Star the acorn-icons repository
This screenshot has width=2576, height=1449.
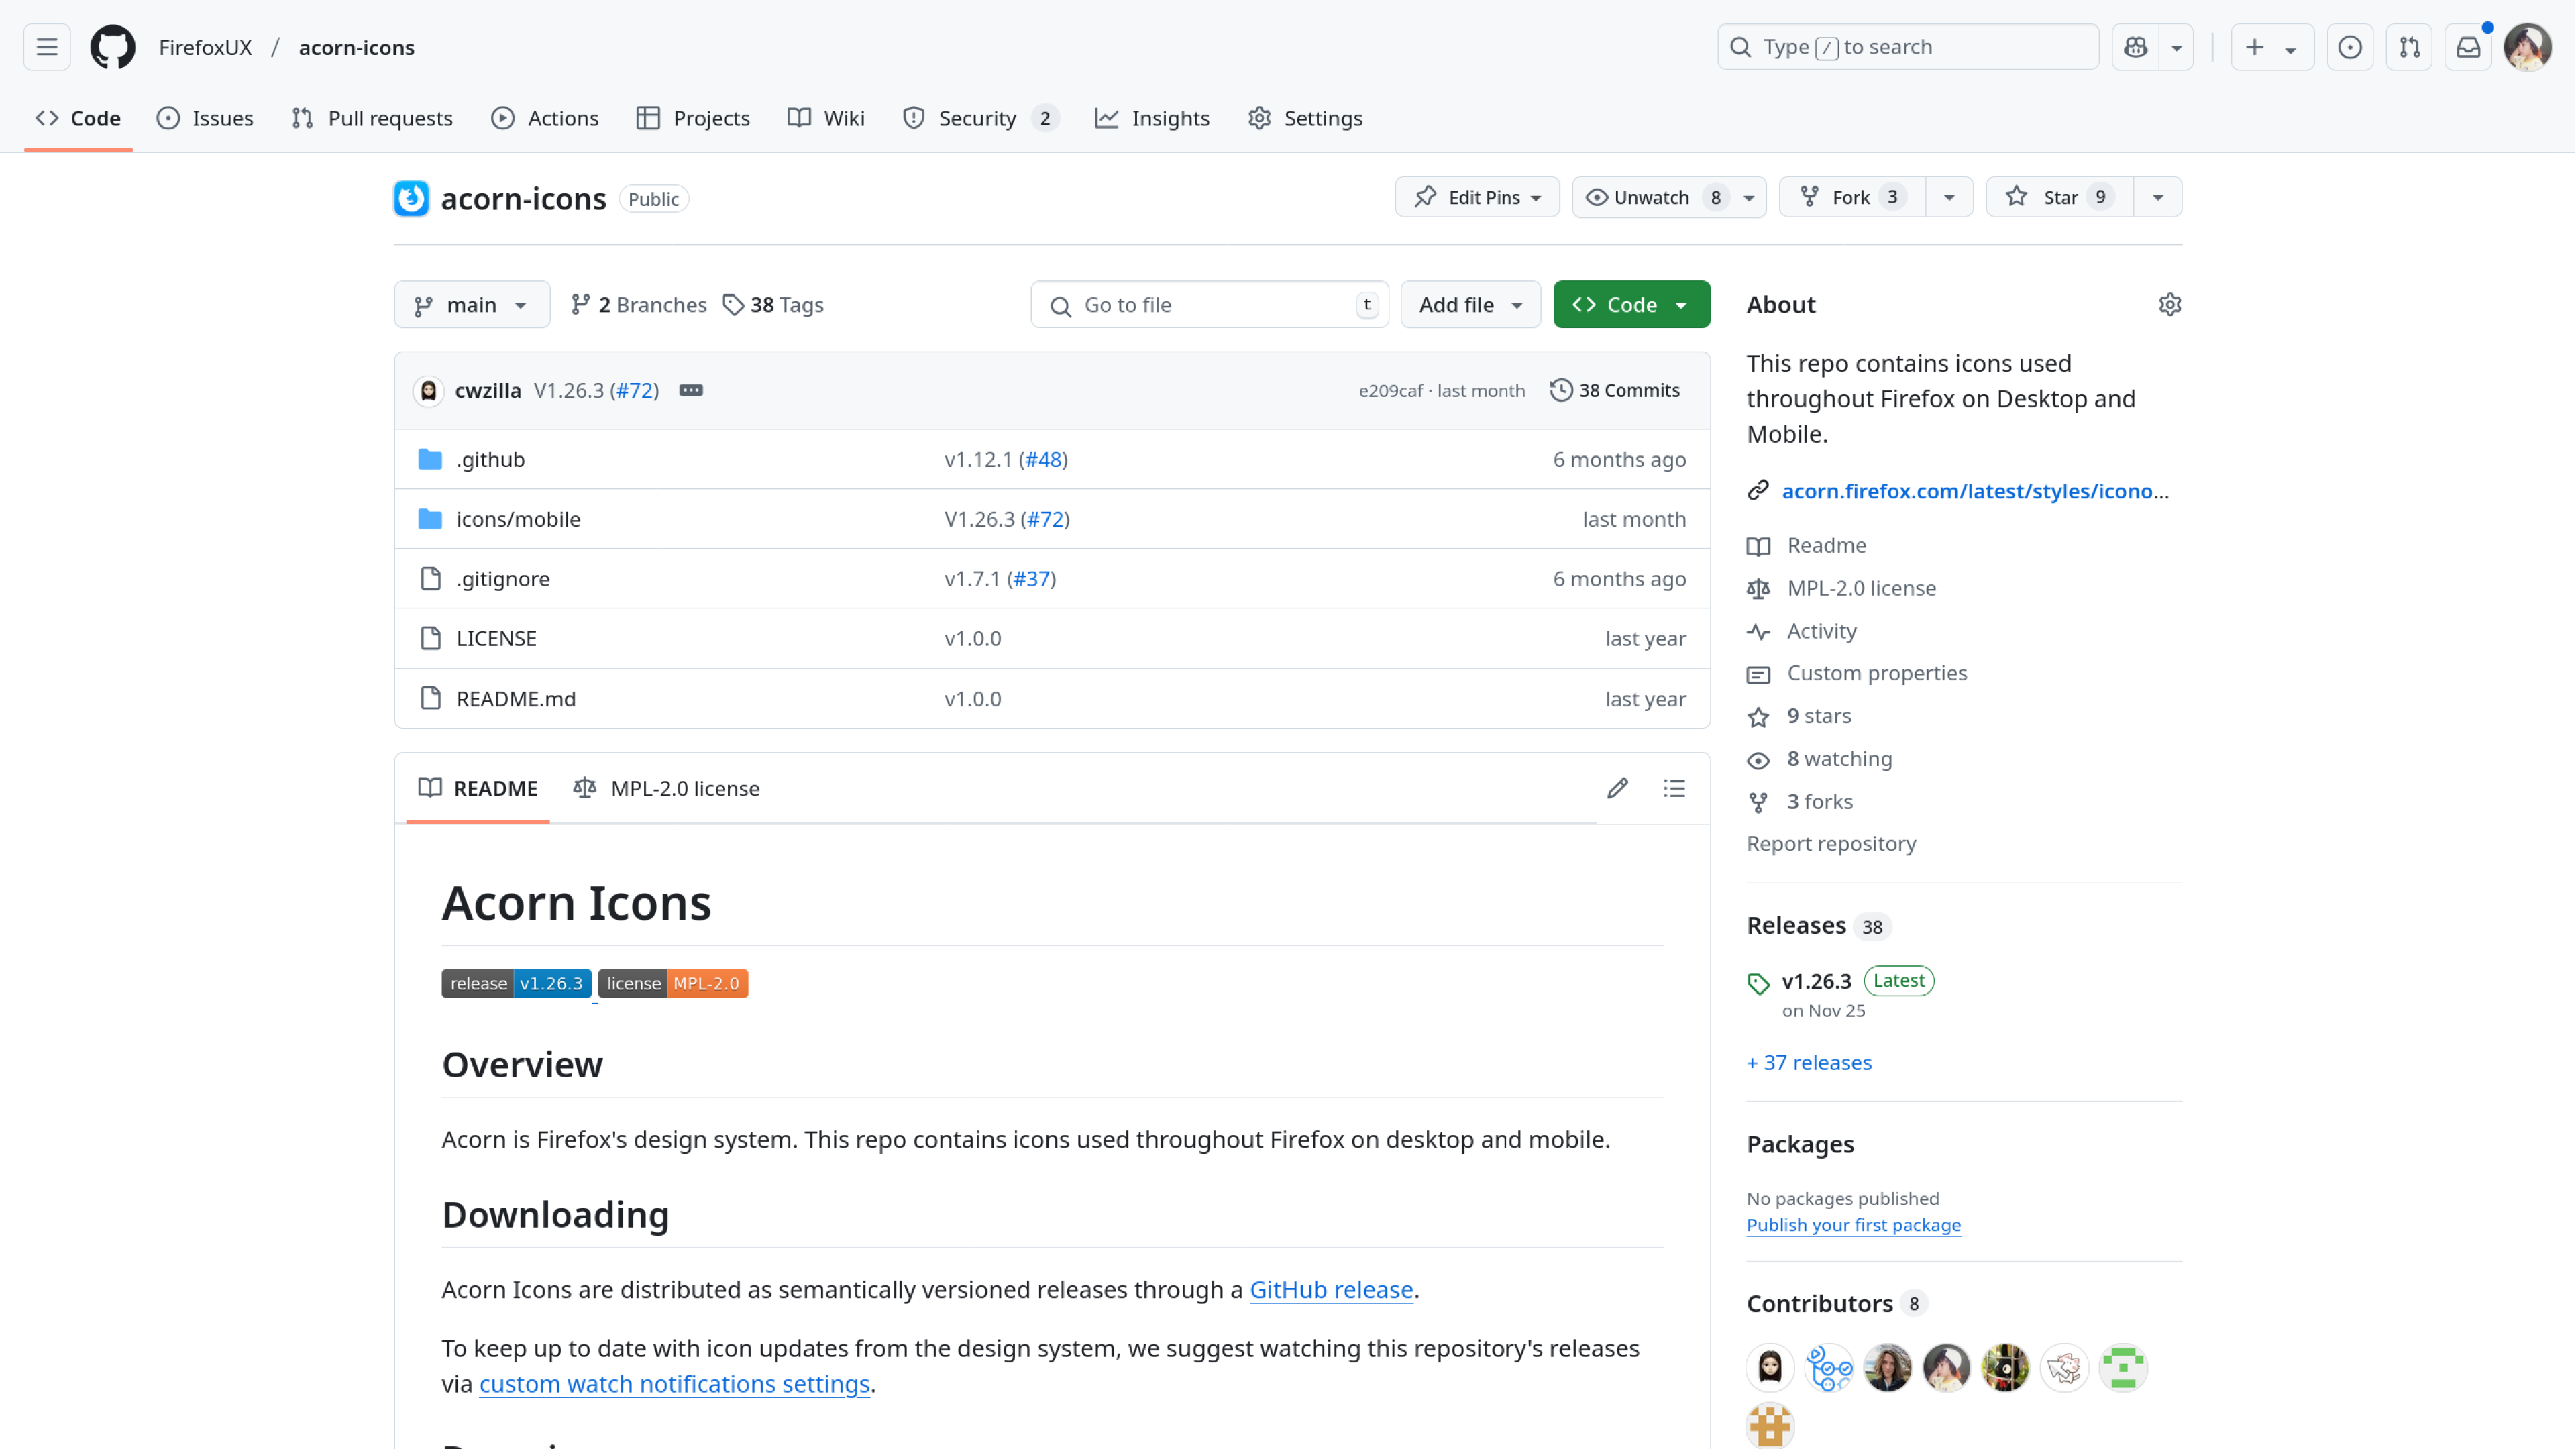pyautogui.click(x=2060, y=197)
